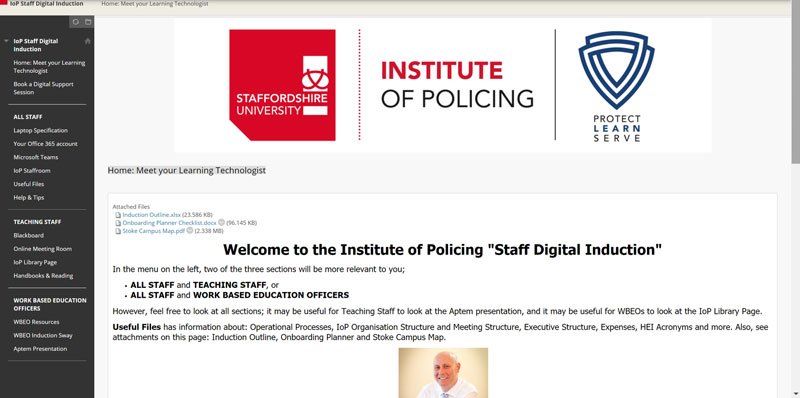Open the Microsoft Teams menu item

click(36, 157)
